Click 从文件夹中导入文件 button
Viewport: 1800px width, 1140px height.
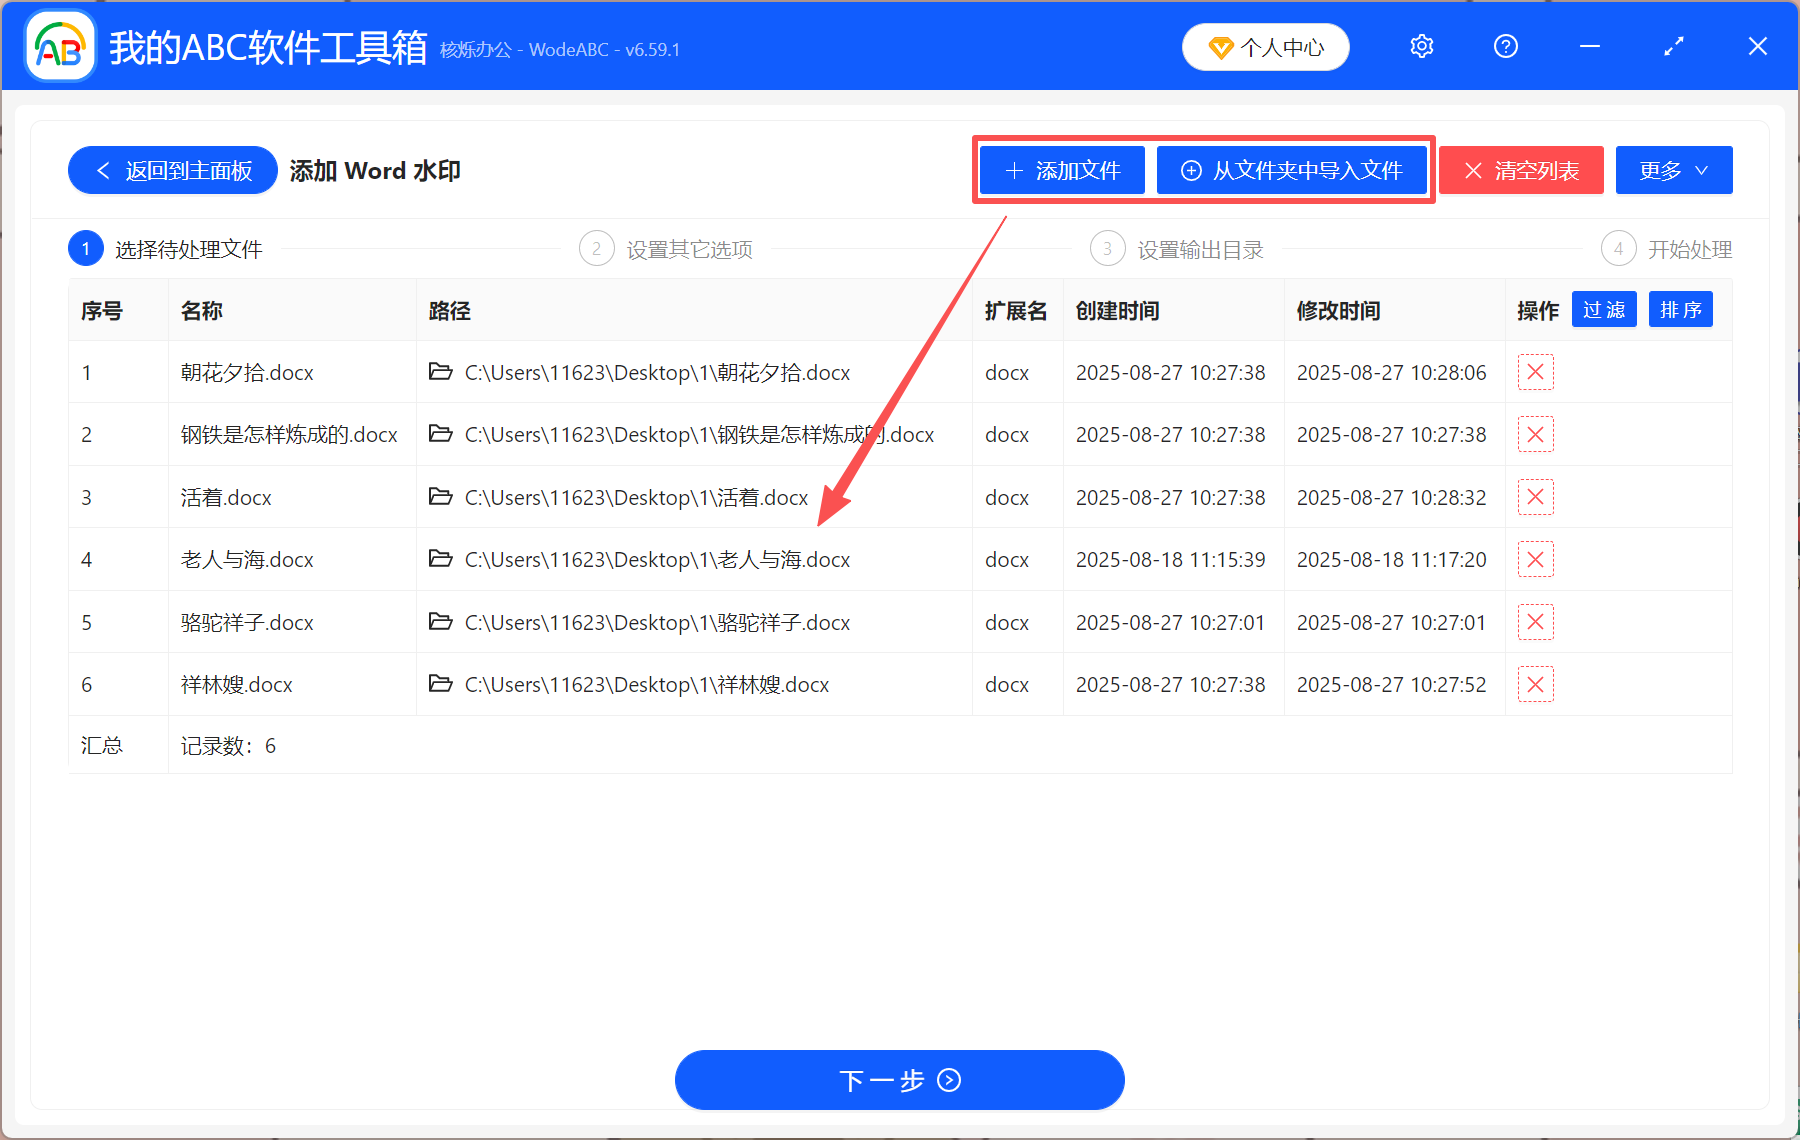pyautogui.click(x=1292, y=170)
